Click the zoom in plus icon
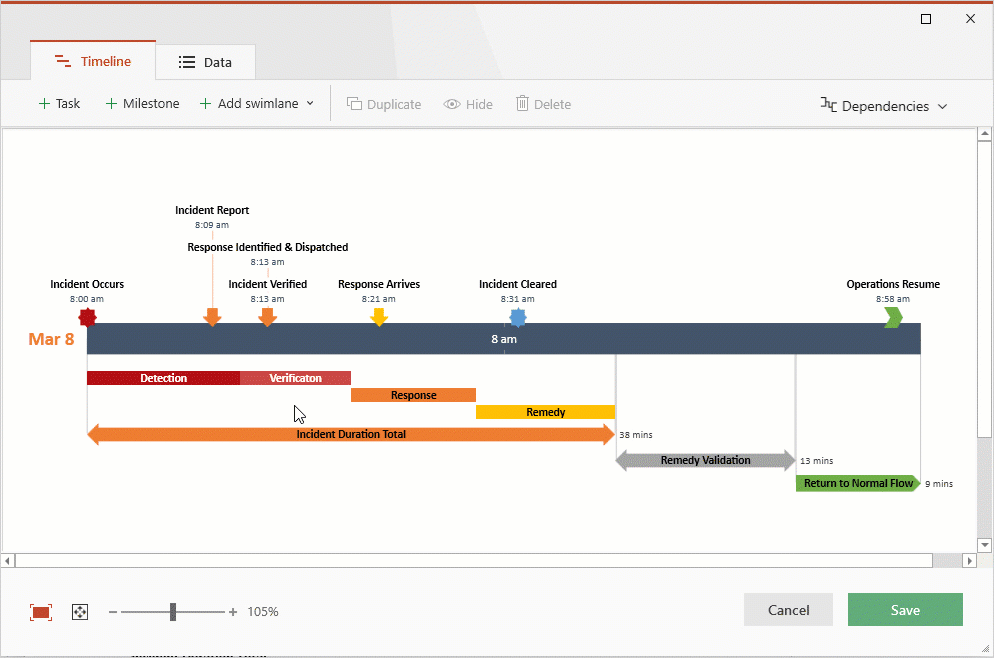 (232, 611)
